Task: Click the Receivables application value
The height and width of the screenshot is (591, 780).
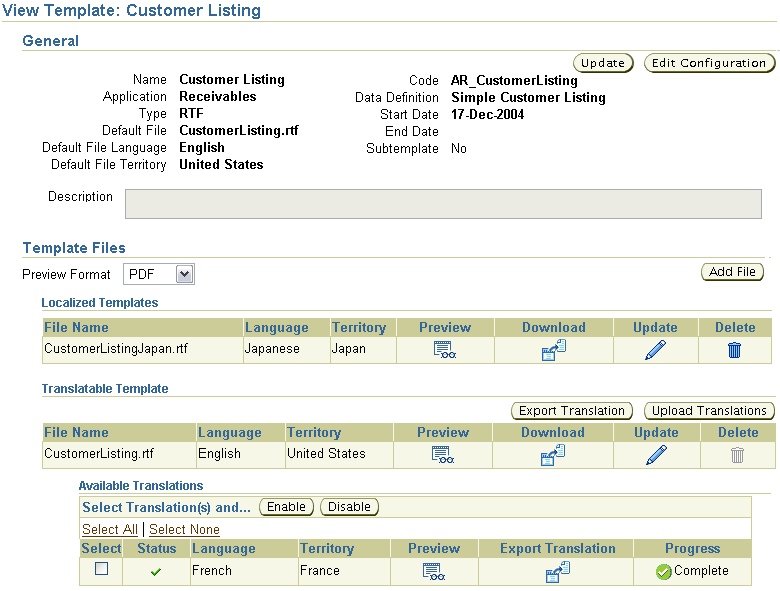Action: (218, 97)
